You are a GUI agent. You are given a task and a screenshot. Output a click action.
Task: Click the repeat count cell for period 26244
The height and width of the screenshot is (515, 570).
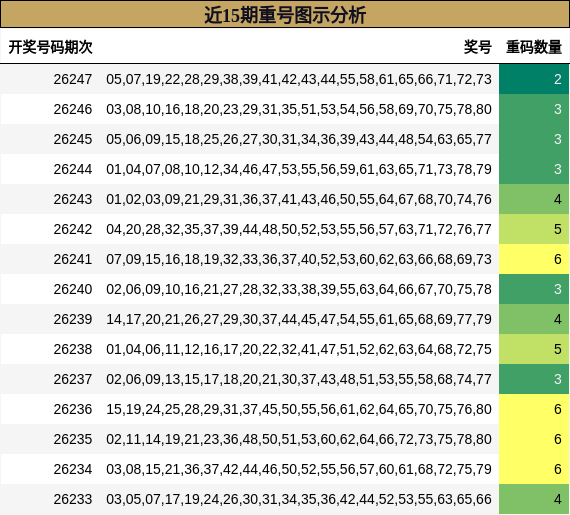click(x=534, y=169)
